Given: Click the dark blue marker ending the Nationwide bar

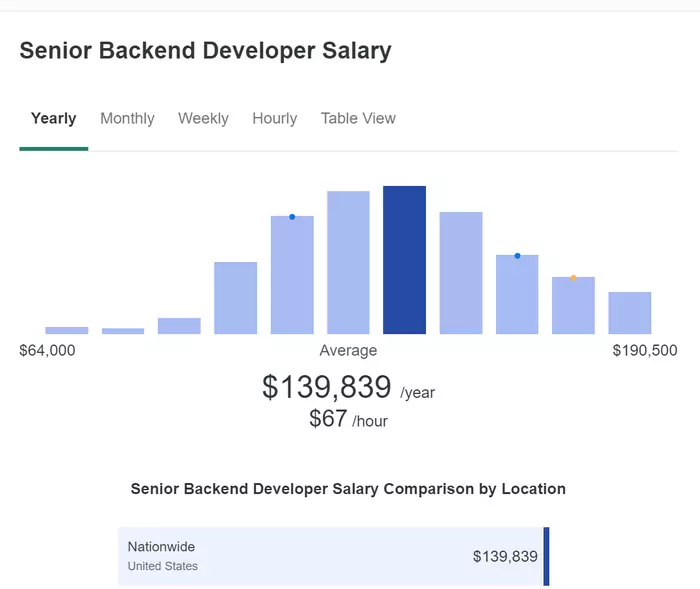Looking at the screenshot, I should click(x=546, y=556).
